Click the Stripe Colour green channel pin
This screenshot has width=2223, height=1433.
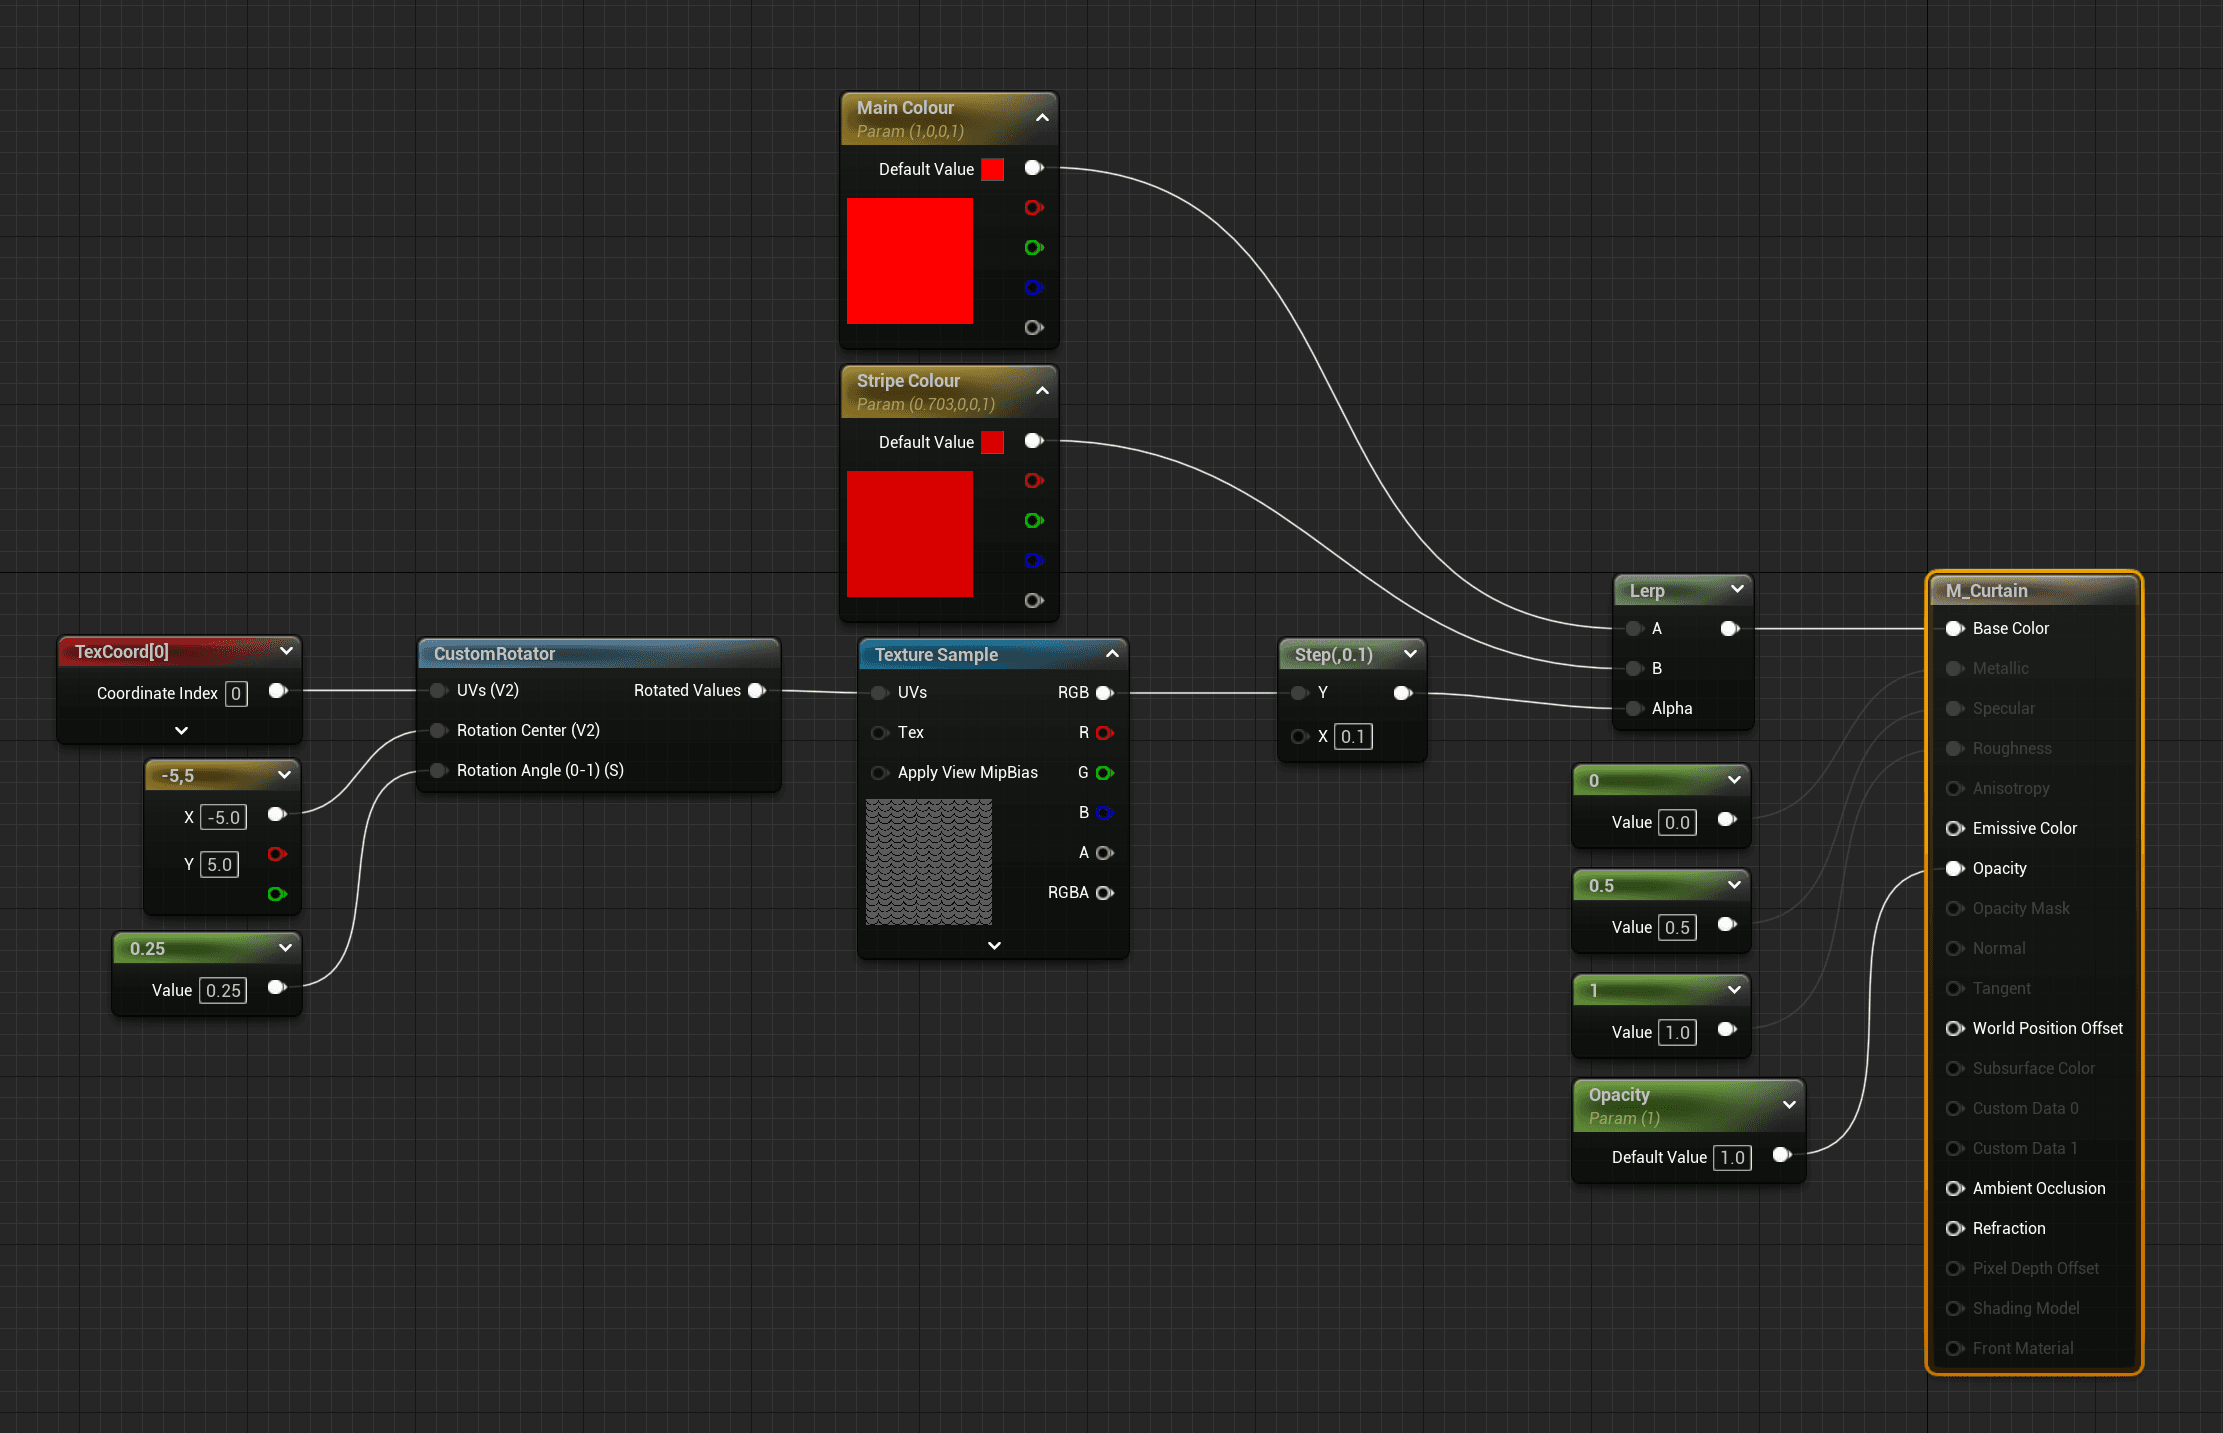[x=1034, y=521]
